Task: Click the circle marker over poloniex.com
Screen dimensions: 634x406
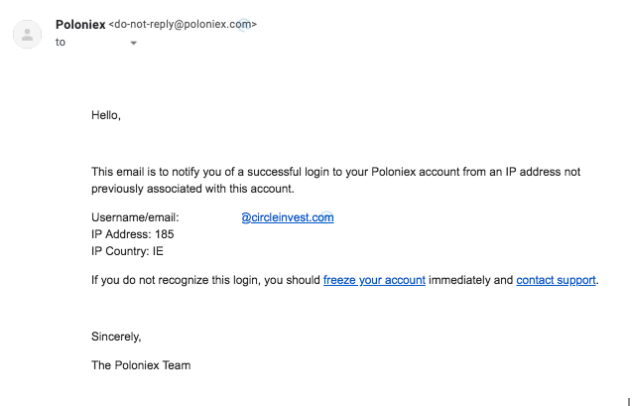Action: [x=244, y=25]
